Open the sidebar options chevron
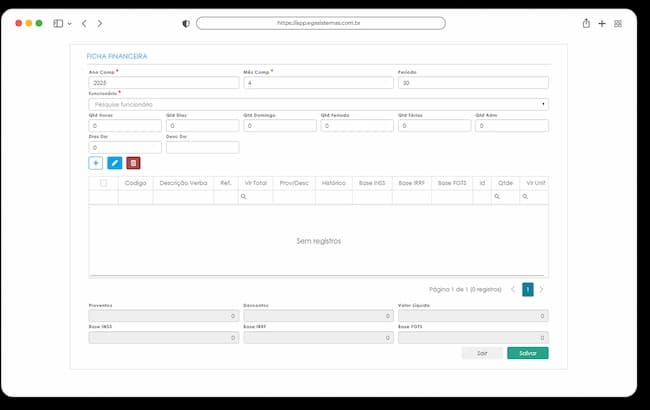Screen dimensions: 650x410 [x=70, y=24]
